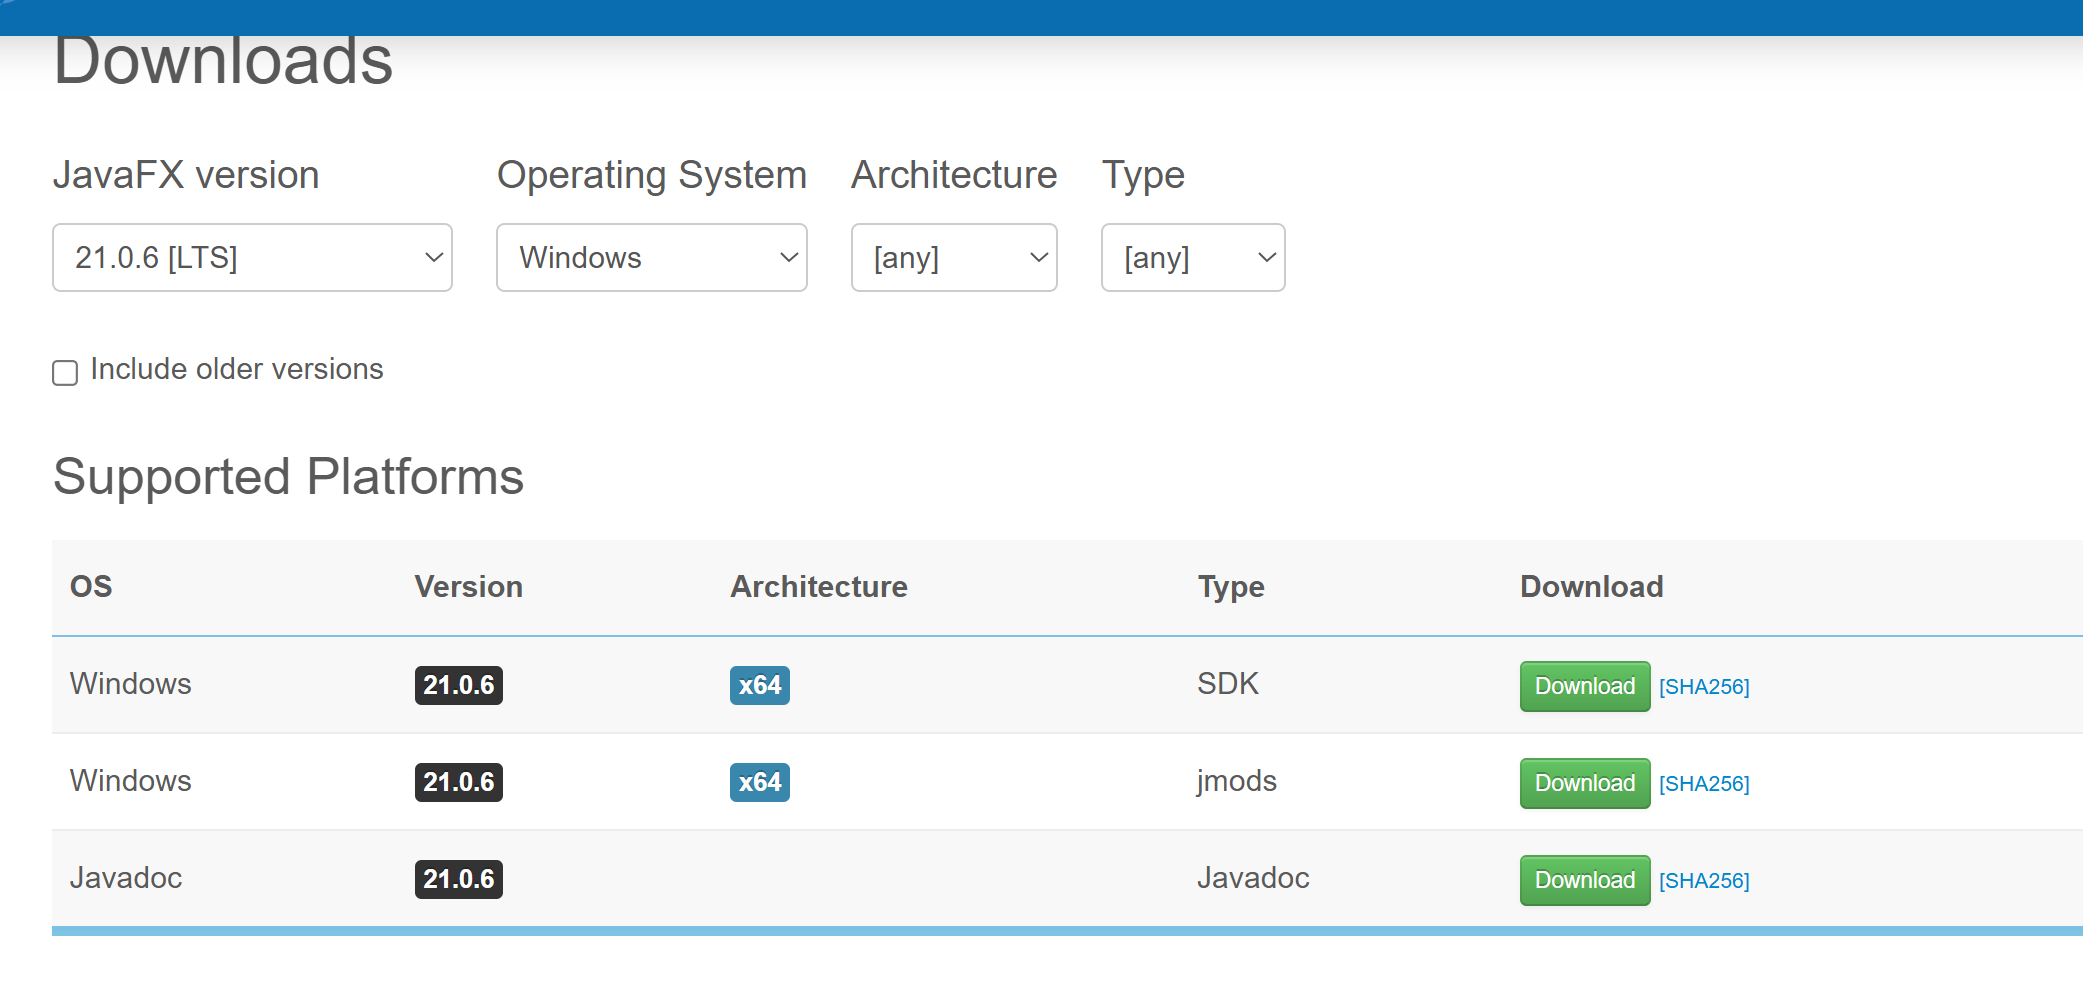
Task: Click the Include older versions label
Action: [x=236, y=369]
